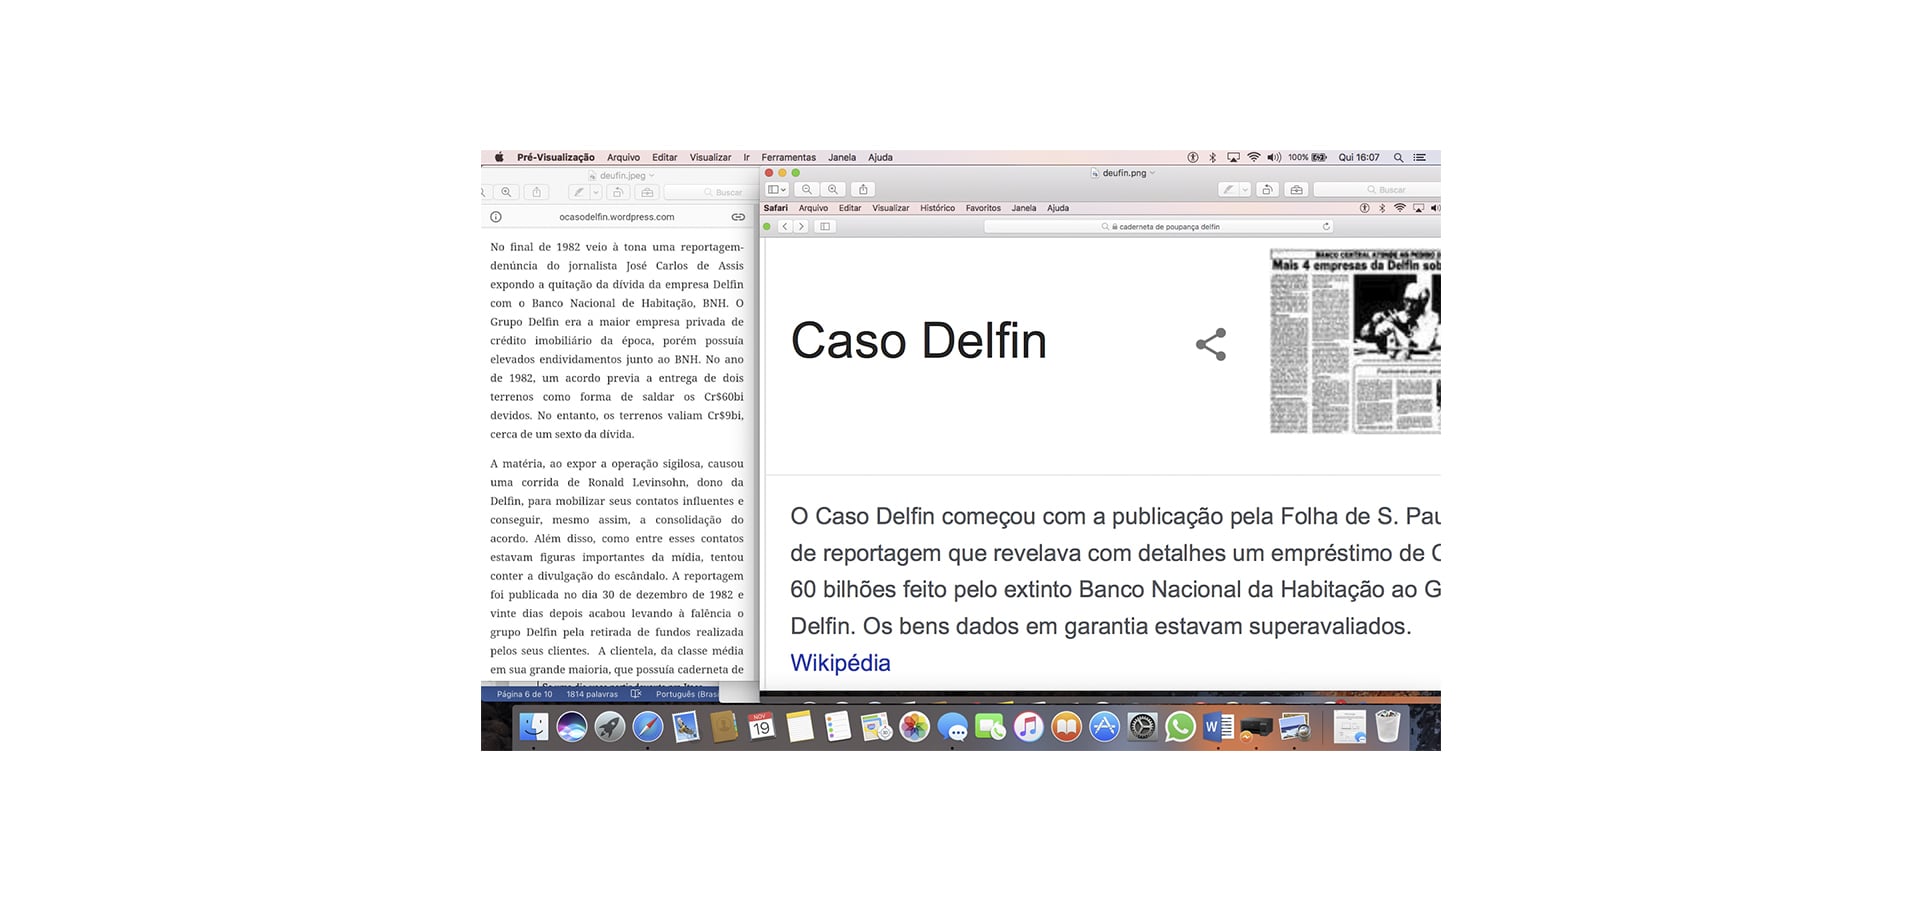Open the Visualizar menu in top menu bar
Screen dimensions: 1920x900
(710, 158)
